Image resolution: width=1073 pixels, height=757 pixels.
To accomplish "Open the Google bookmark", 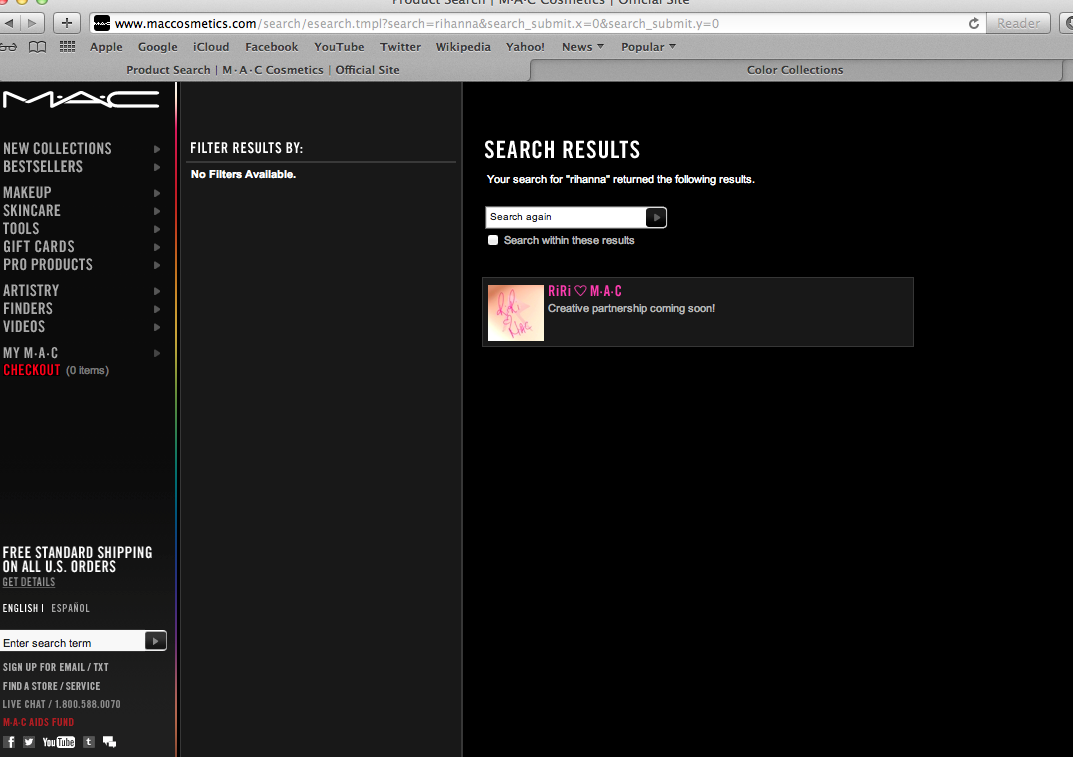I will [157, 47].
